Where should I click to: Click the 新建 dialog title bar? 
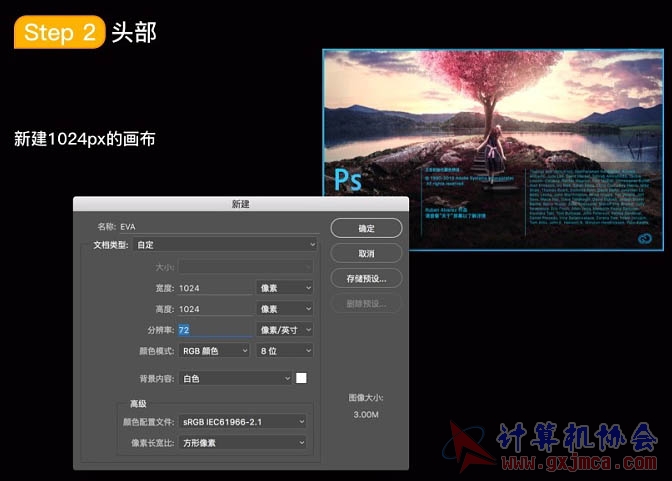[x=241, y=204]
